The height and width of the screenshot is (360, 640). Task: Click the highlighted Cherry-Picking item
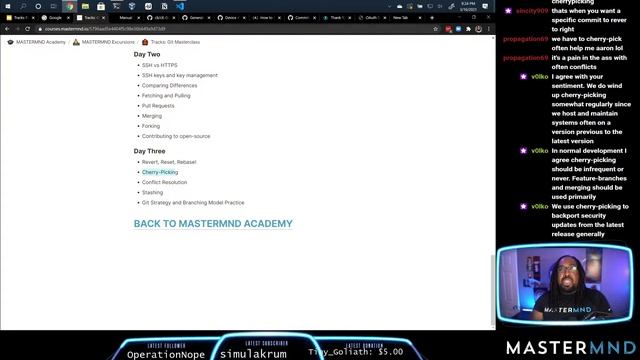[x=160, y=172]
